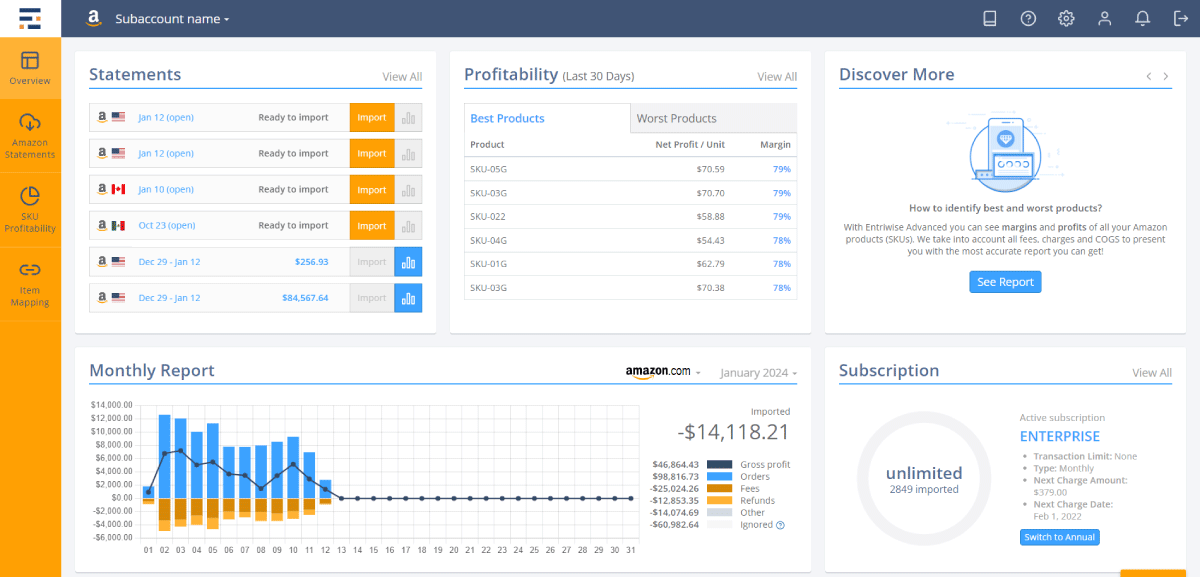The height and width of the screenshot is (577, 1200).
Task: Open the help question-mark icon
Action: pyautogui.click(x=1027, y=18)
